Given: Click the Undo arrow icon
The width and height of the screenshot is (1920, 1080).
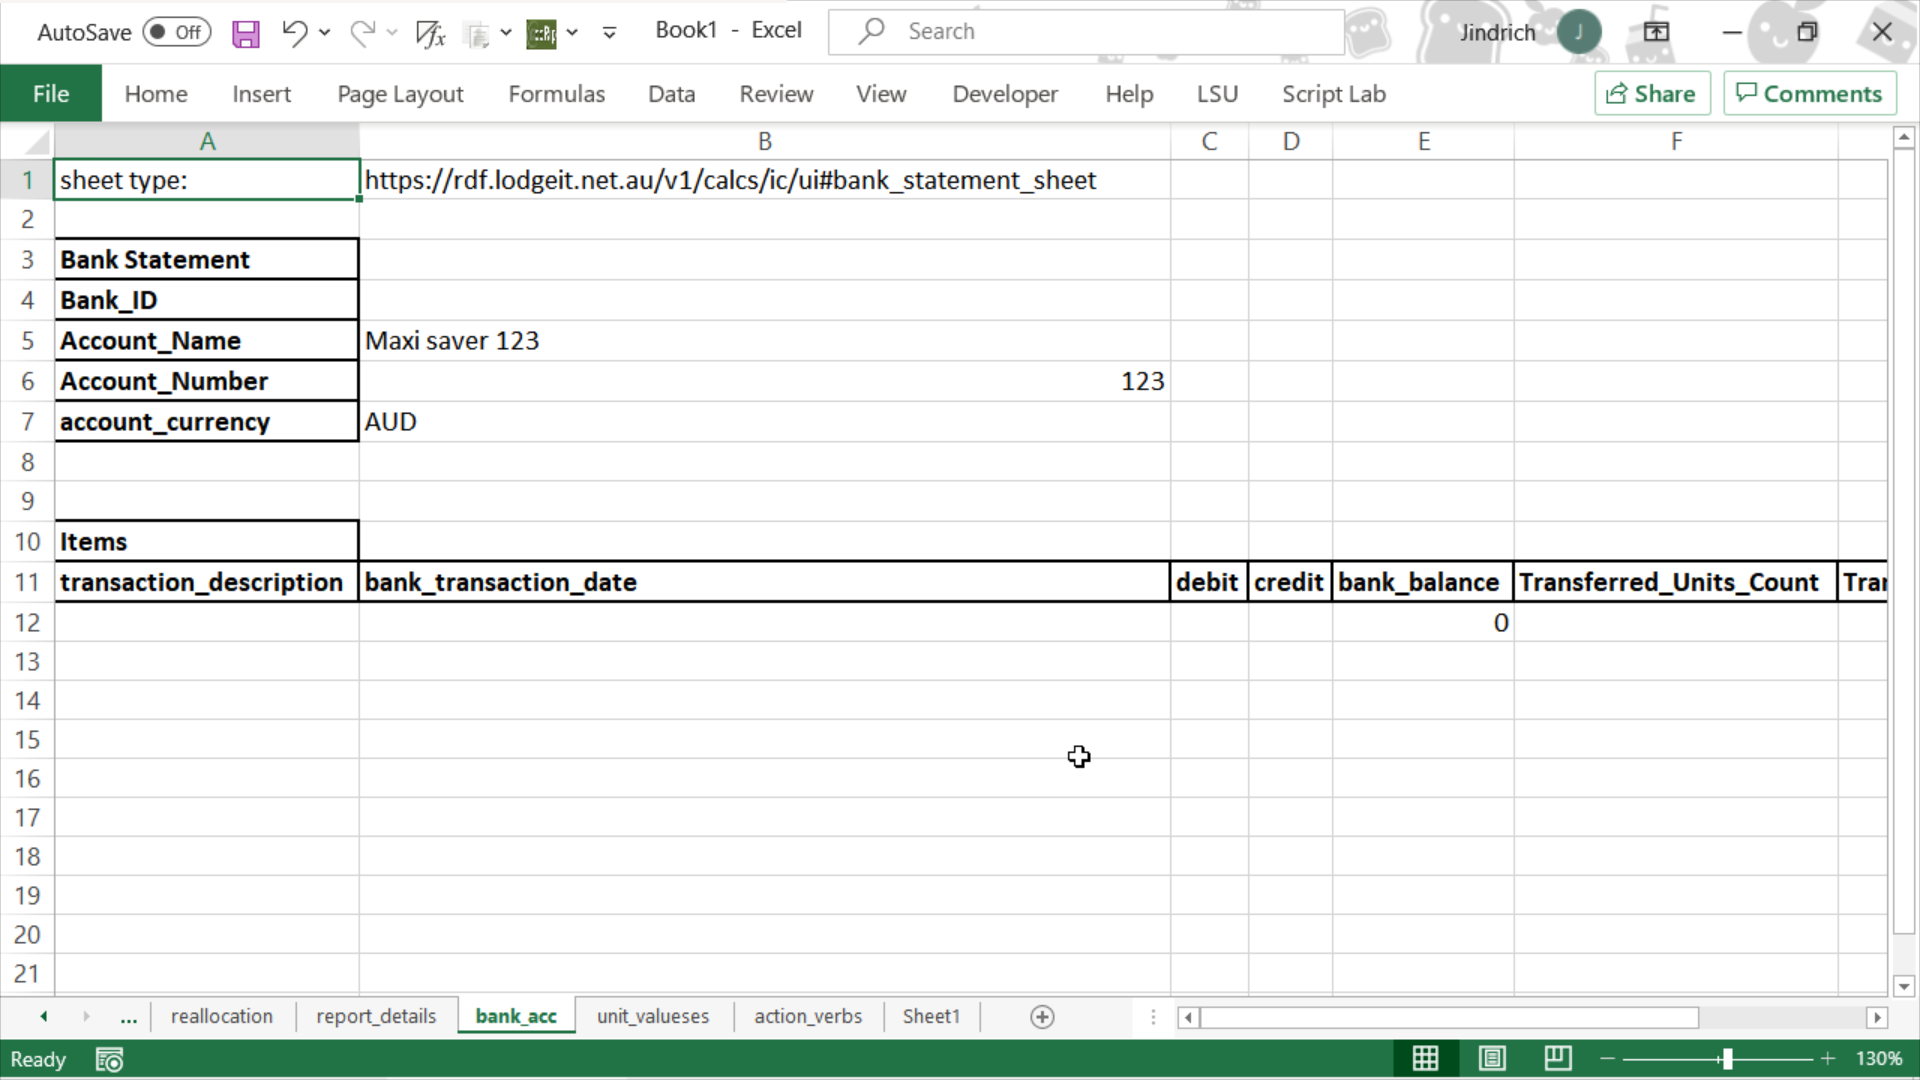Looking at the screenshot, I should 293,33.
